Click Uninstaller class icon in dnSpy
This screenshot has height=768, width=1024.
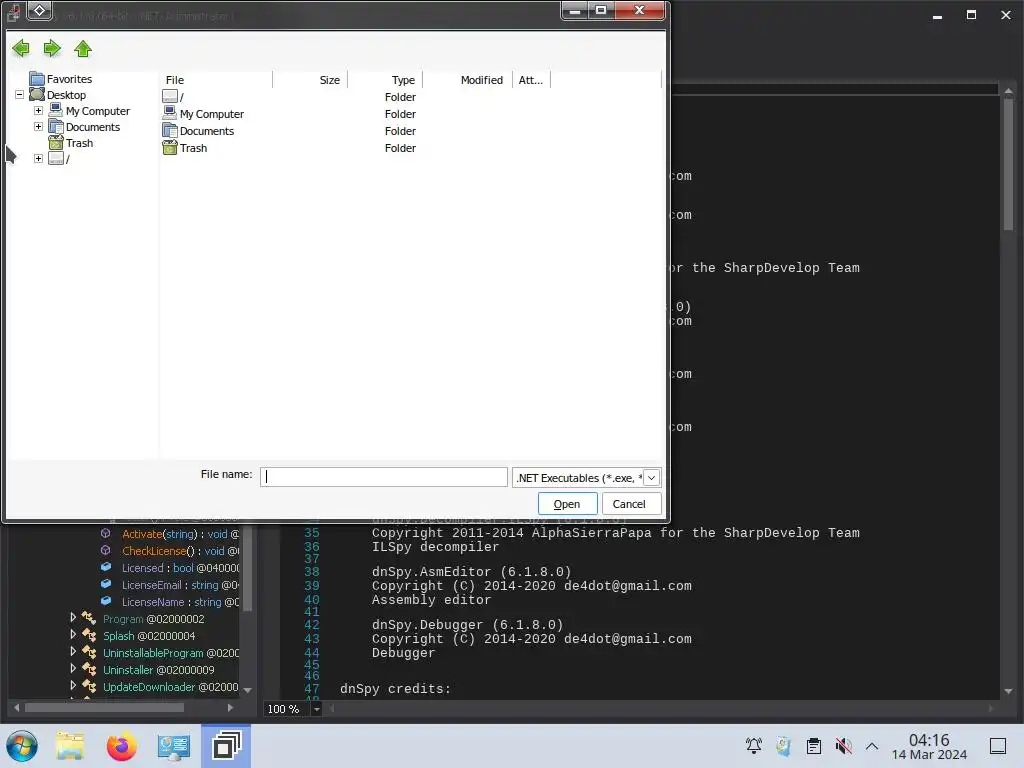[89, 669]
